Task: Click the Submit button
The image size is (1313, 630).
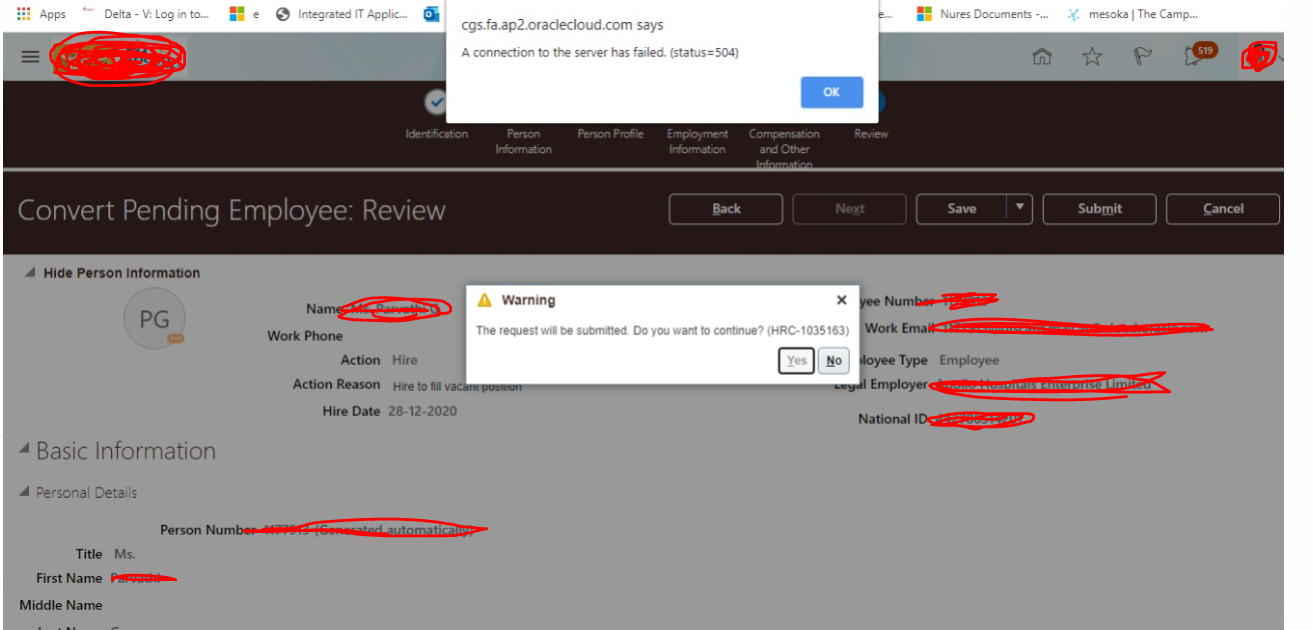Action: tap(1099, 209)
